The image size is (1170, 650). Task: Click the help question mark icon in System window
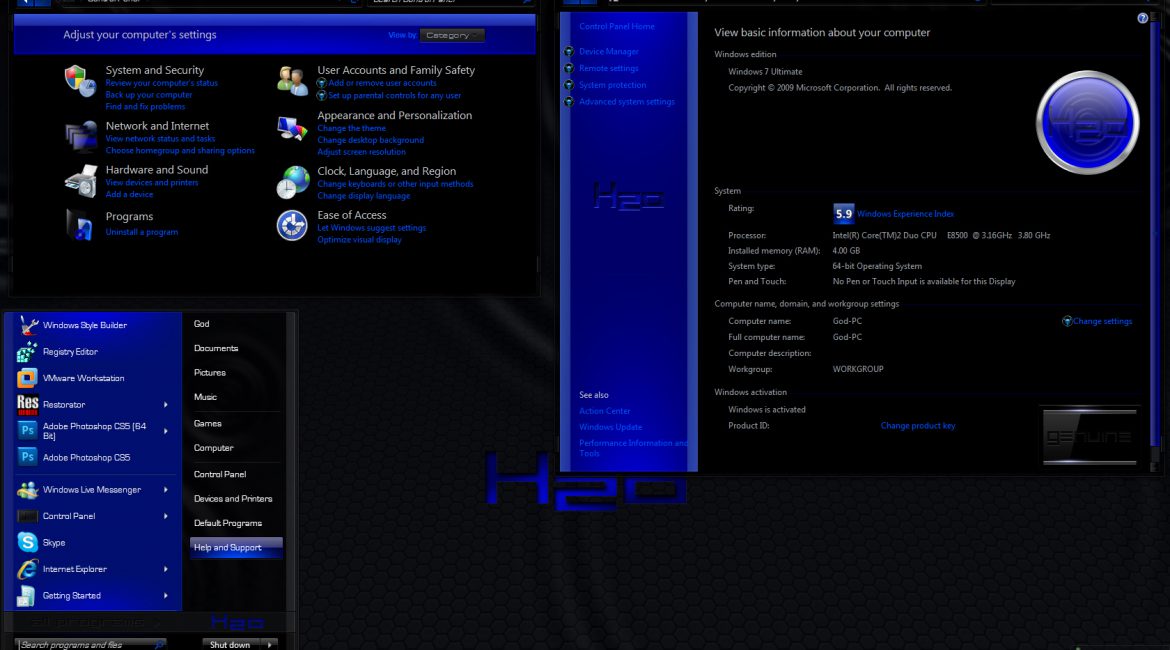pyautogui.click(x=1142, y=18)
